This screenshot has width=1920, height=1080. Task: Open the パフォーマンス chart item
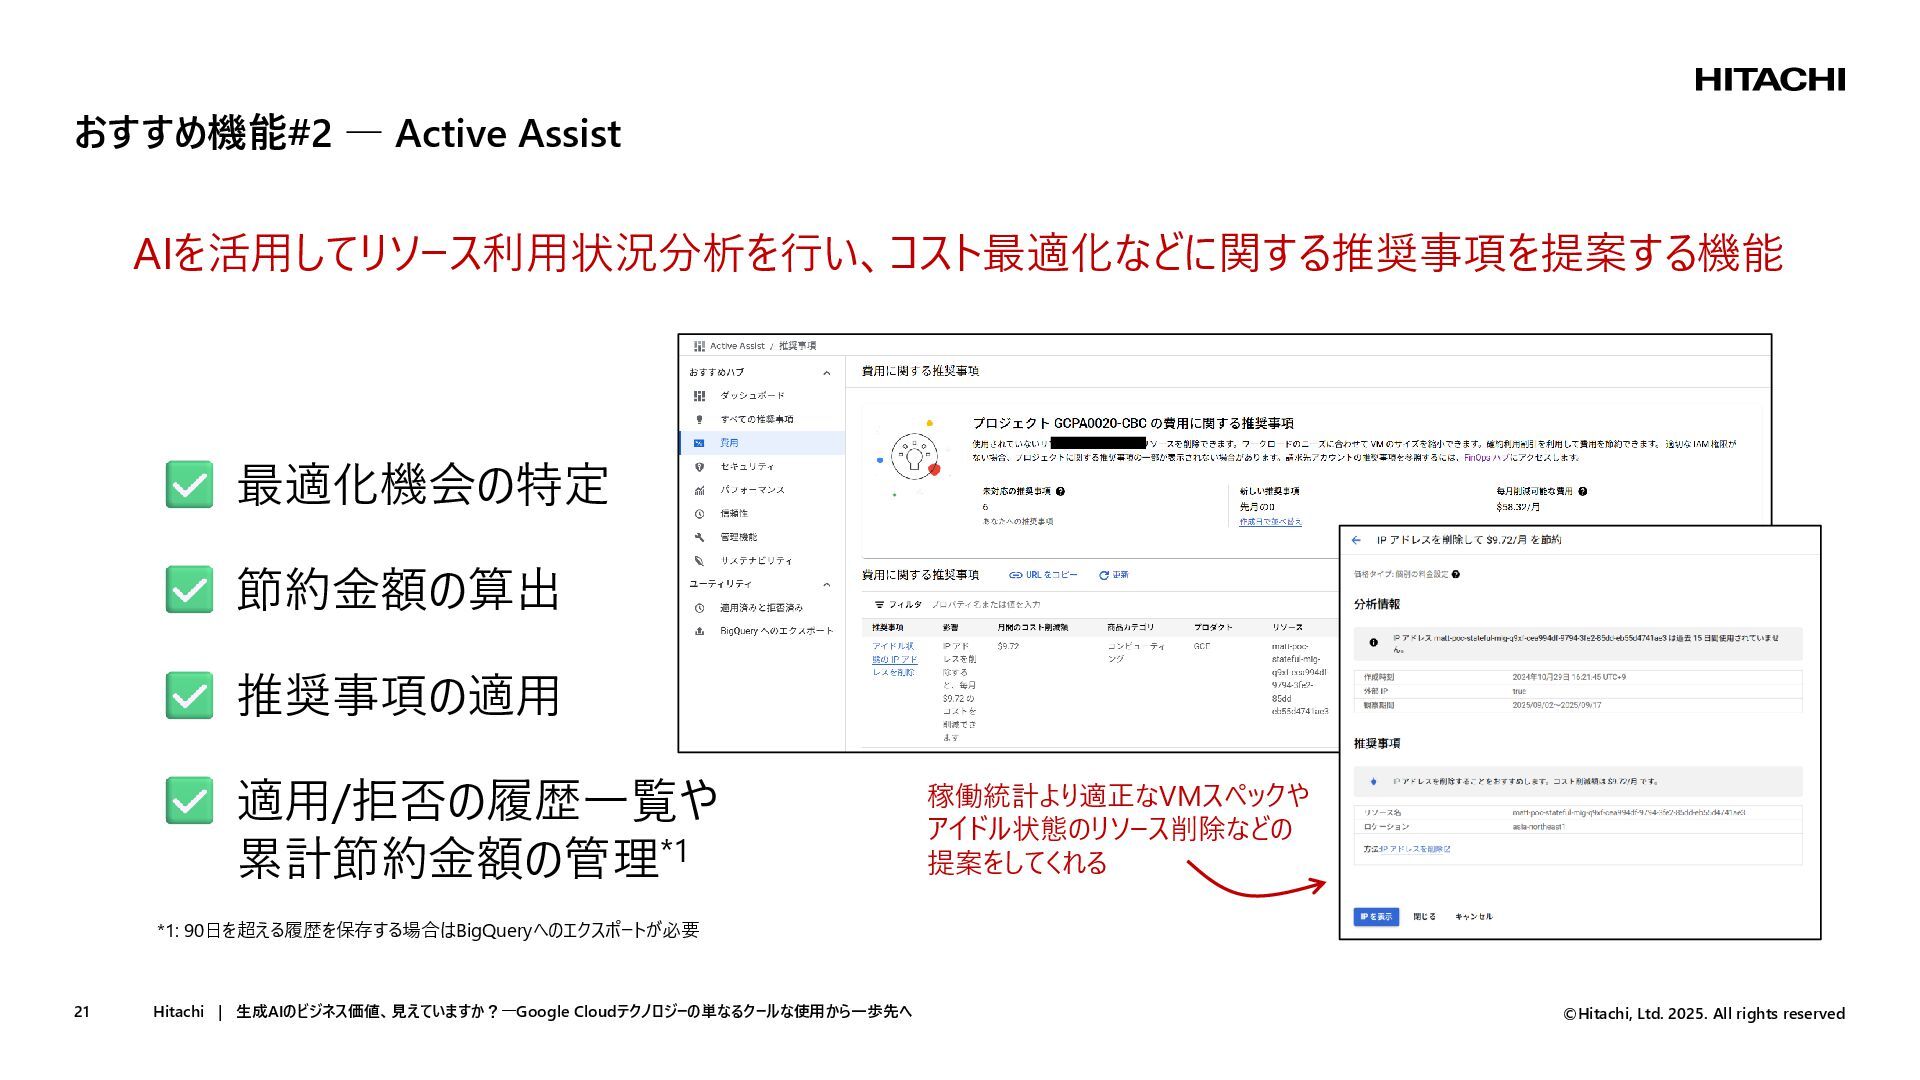[x=752, y=490]
